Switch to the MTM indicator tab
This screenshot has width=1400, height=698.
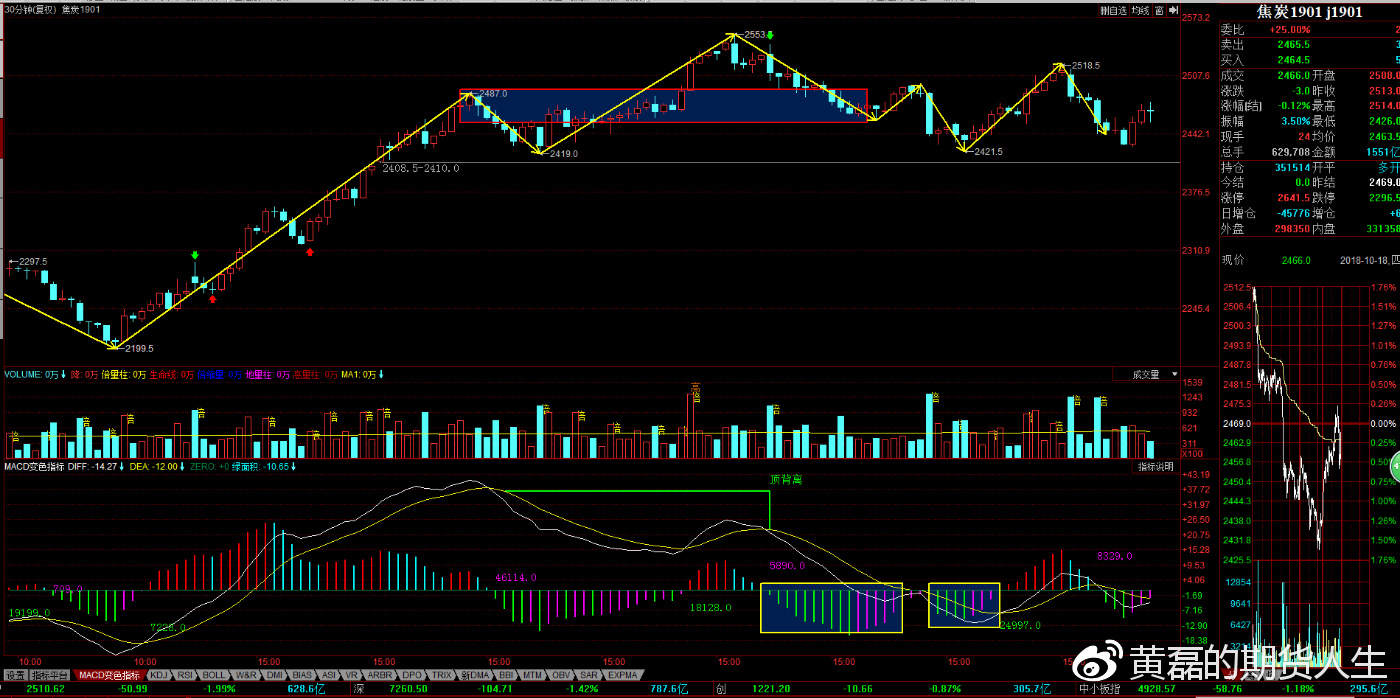click(532, 675)
